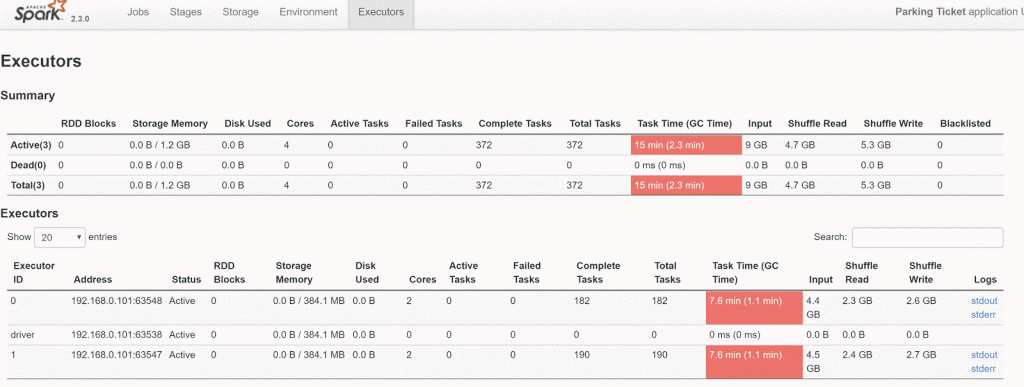Viewport: 1024px width, 387px height.
Task: Sort executors by Task Time (GC Time) header
Action: (745, 272)
